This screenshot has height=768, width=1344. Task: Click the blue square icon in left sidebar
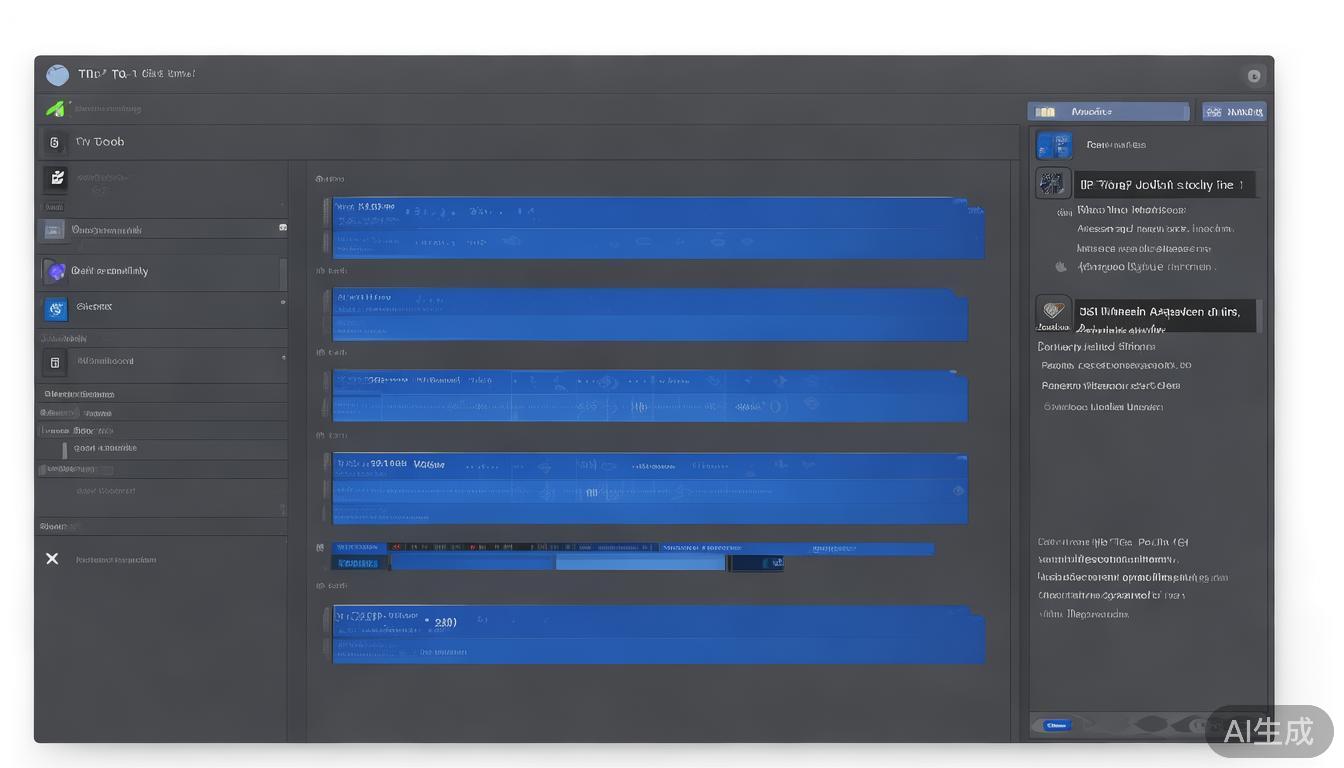56,308
